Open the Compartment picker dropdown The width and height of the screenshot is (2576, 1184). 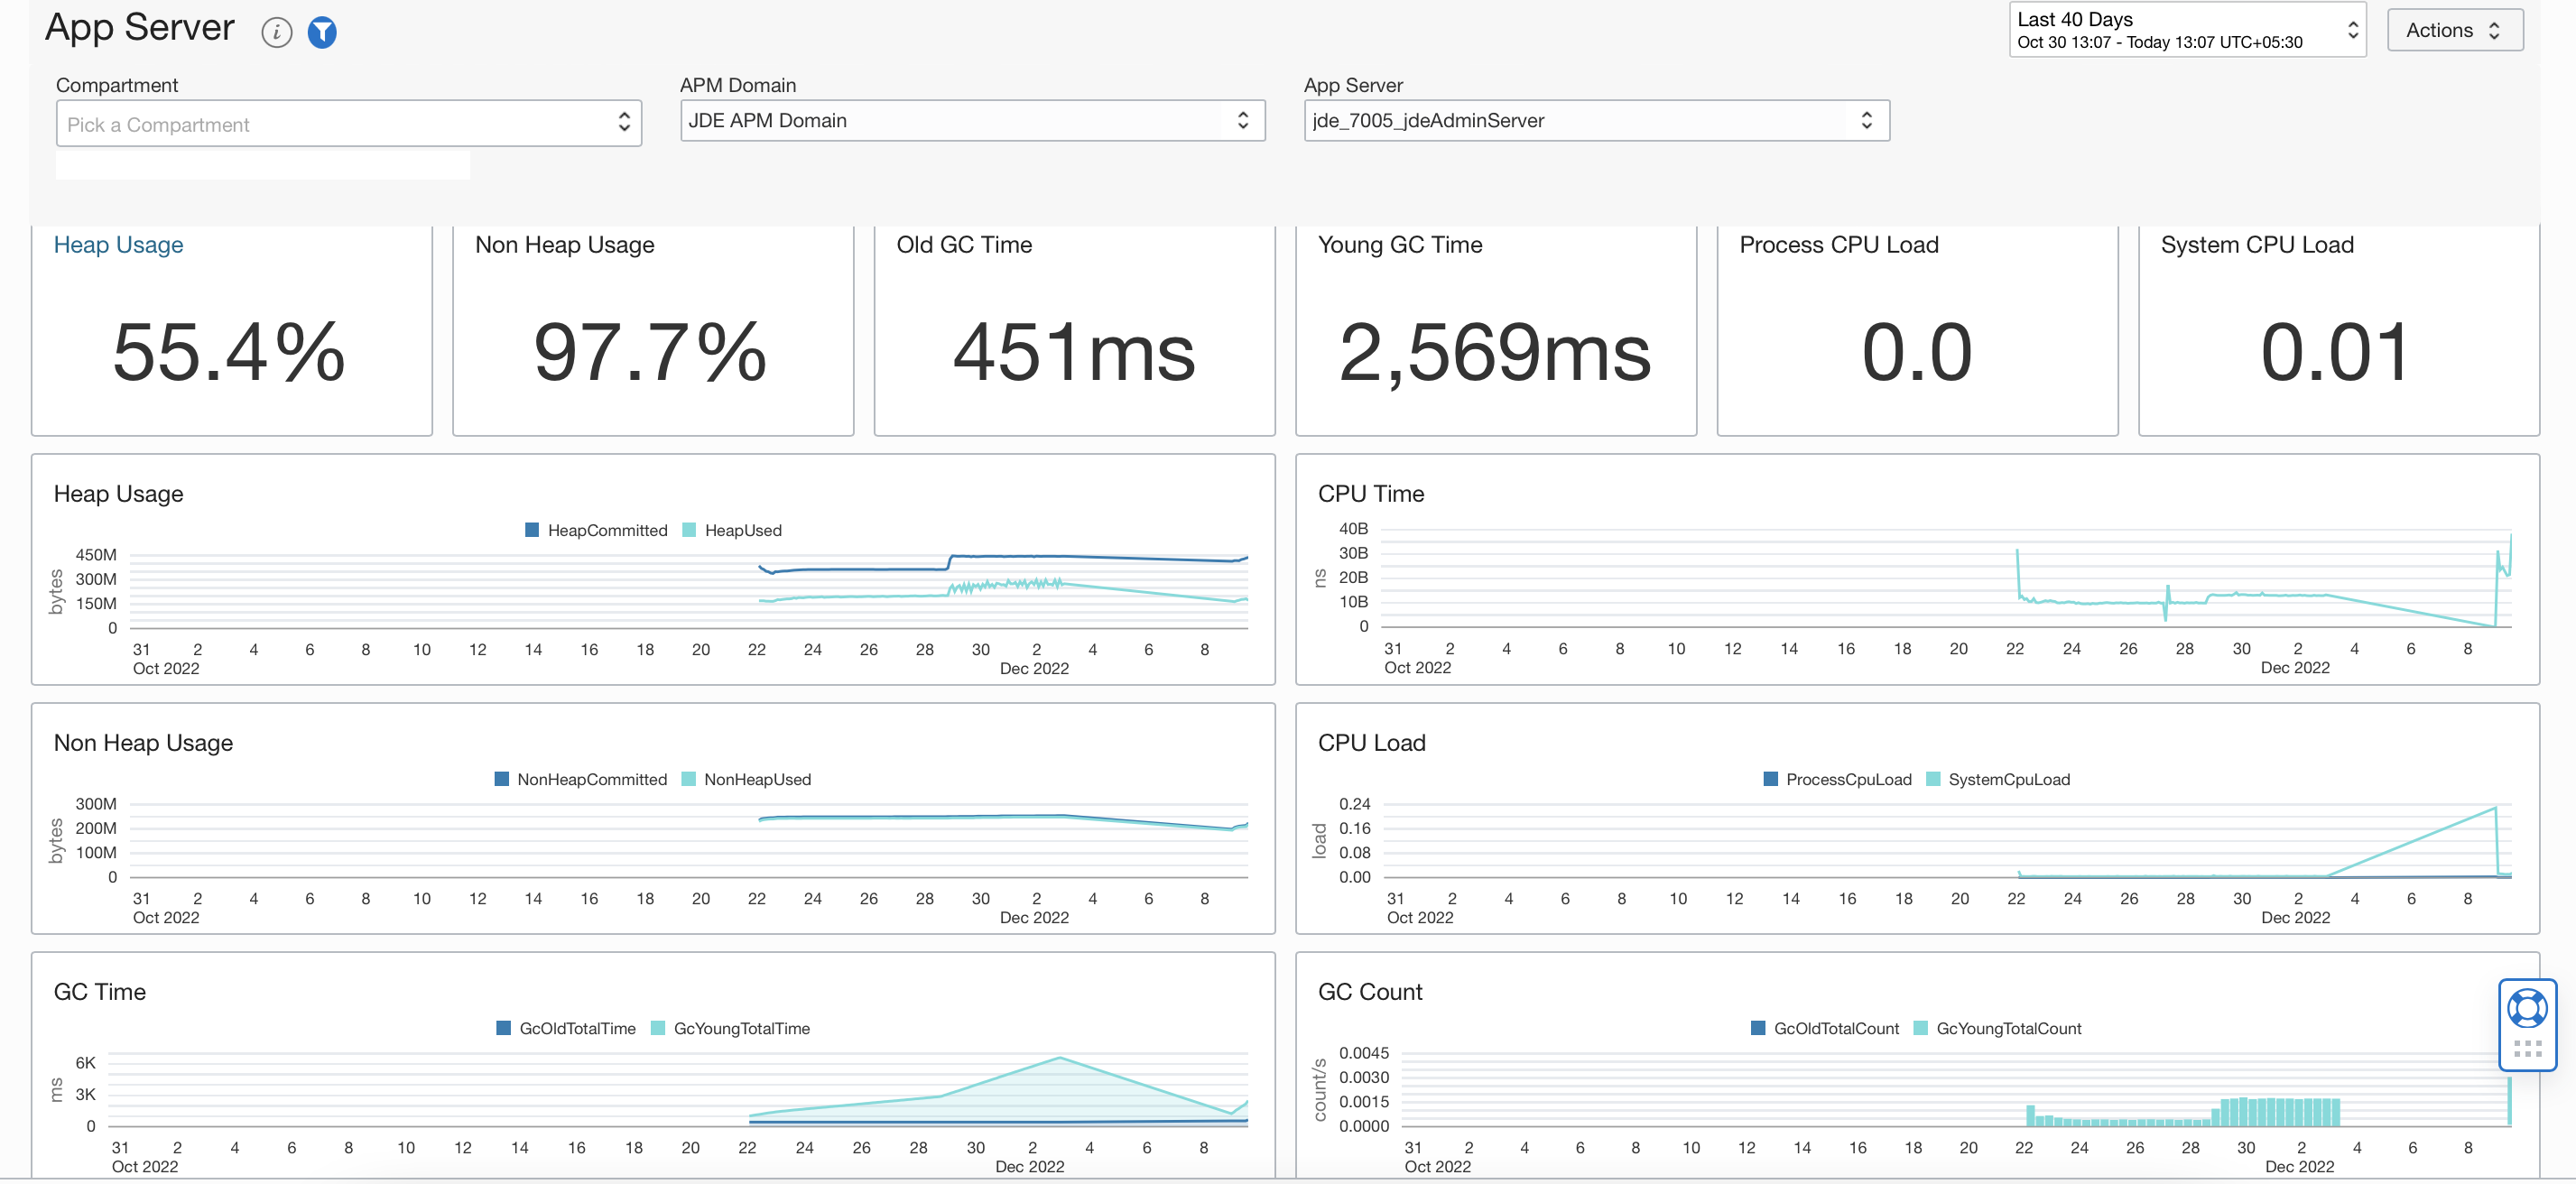pyautogui.click(x=348, y=124)
